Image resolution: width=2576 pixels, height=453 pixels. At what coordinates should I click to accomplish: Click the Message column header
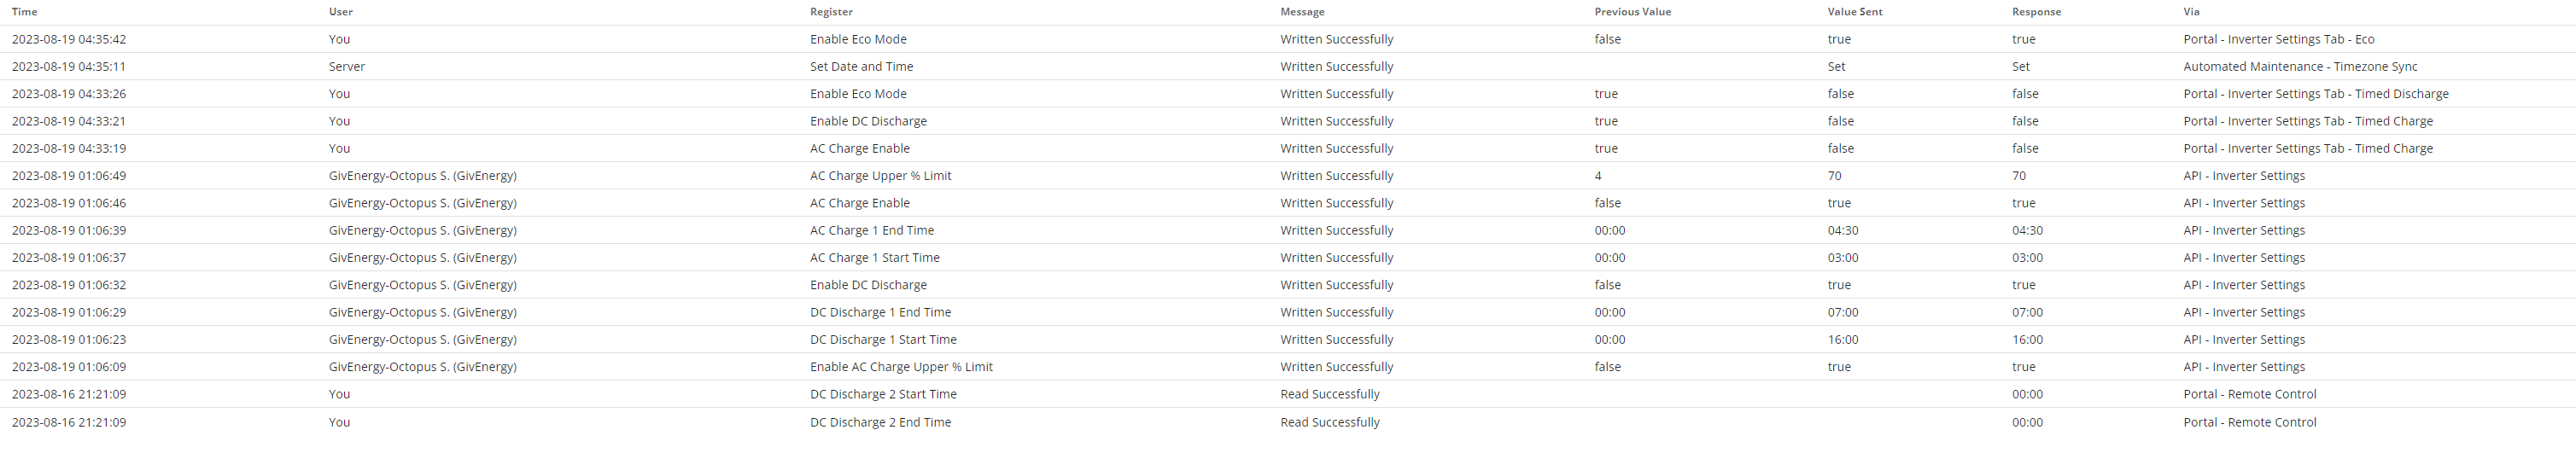click(x=1302, y=12)
